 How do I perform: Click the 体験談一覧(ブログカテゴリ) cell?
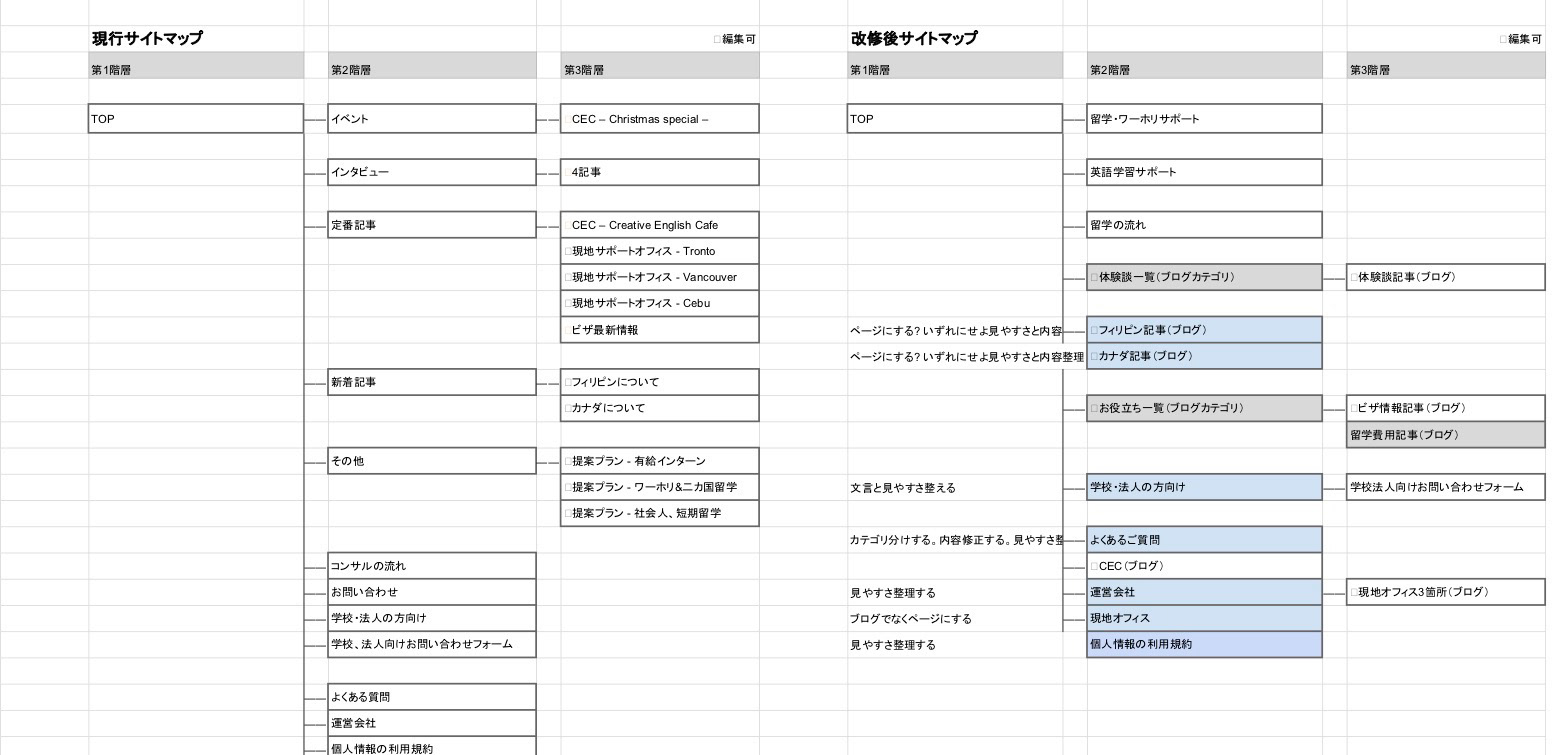[x=1204, y=277]
